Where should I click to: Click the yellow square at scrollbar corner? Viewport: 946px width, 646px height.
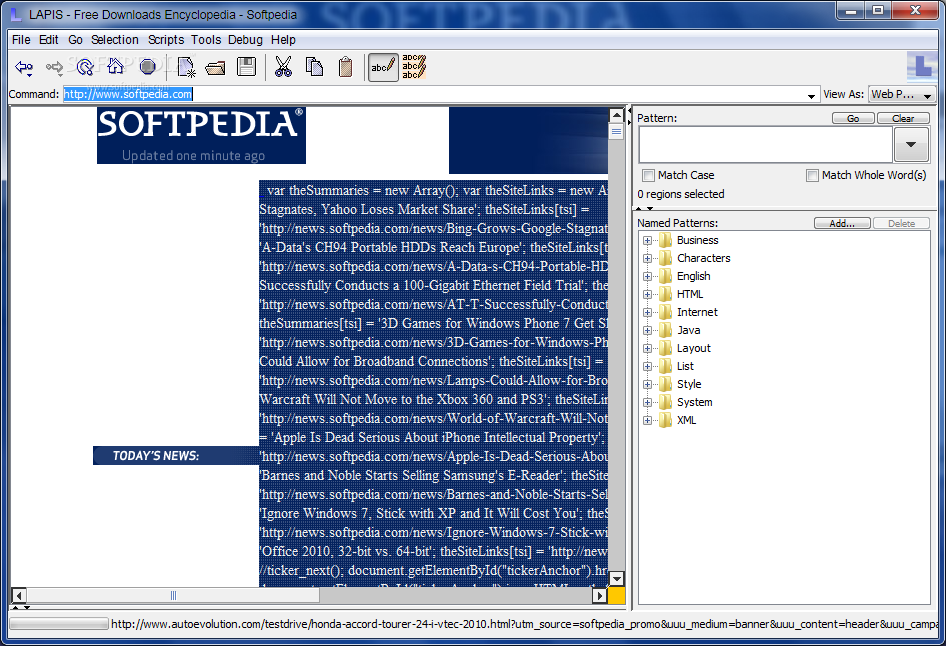616,595
